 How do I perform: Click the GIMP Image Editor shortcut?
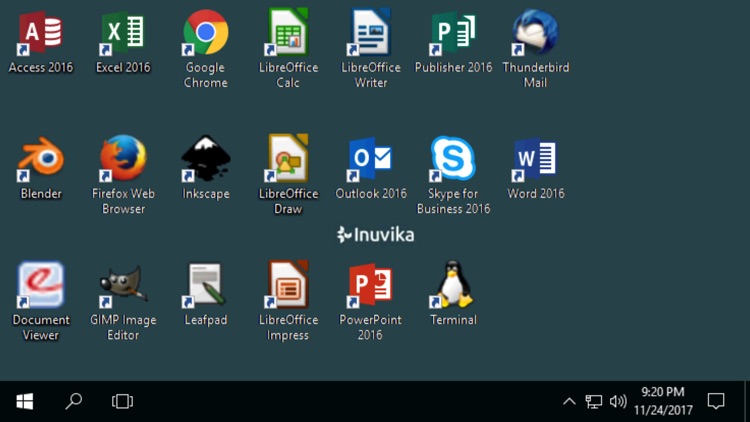point(123,285)
